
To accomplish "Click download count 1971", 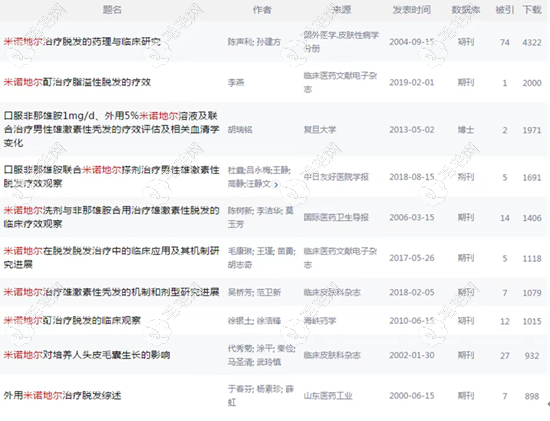I will pyautogui.click(x=532, y=130).
